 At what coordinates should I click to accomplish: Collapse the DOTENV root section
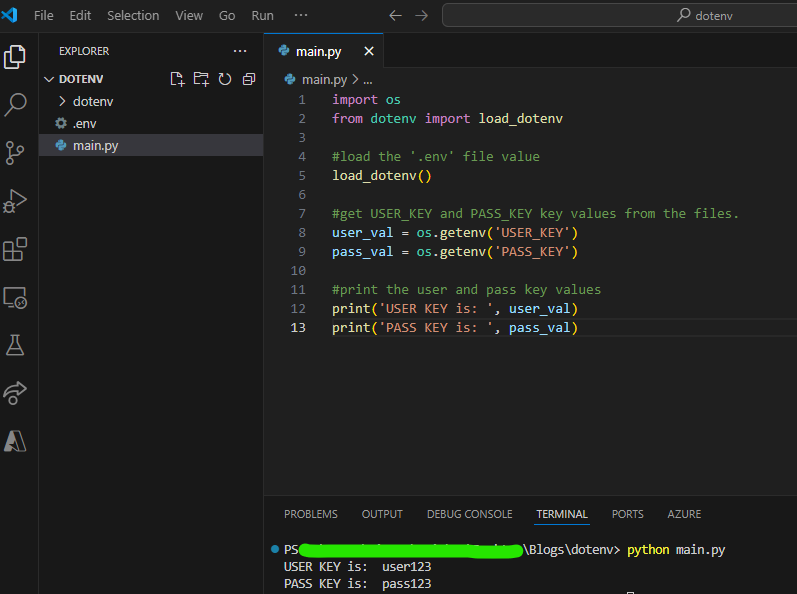tap(80, 79)
